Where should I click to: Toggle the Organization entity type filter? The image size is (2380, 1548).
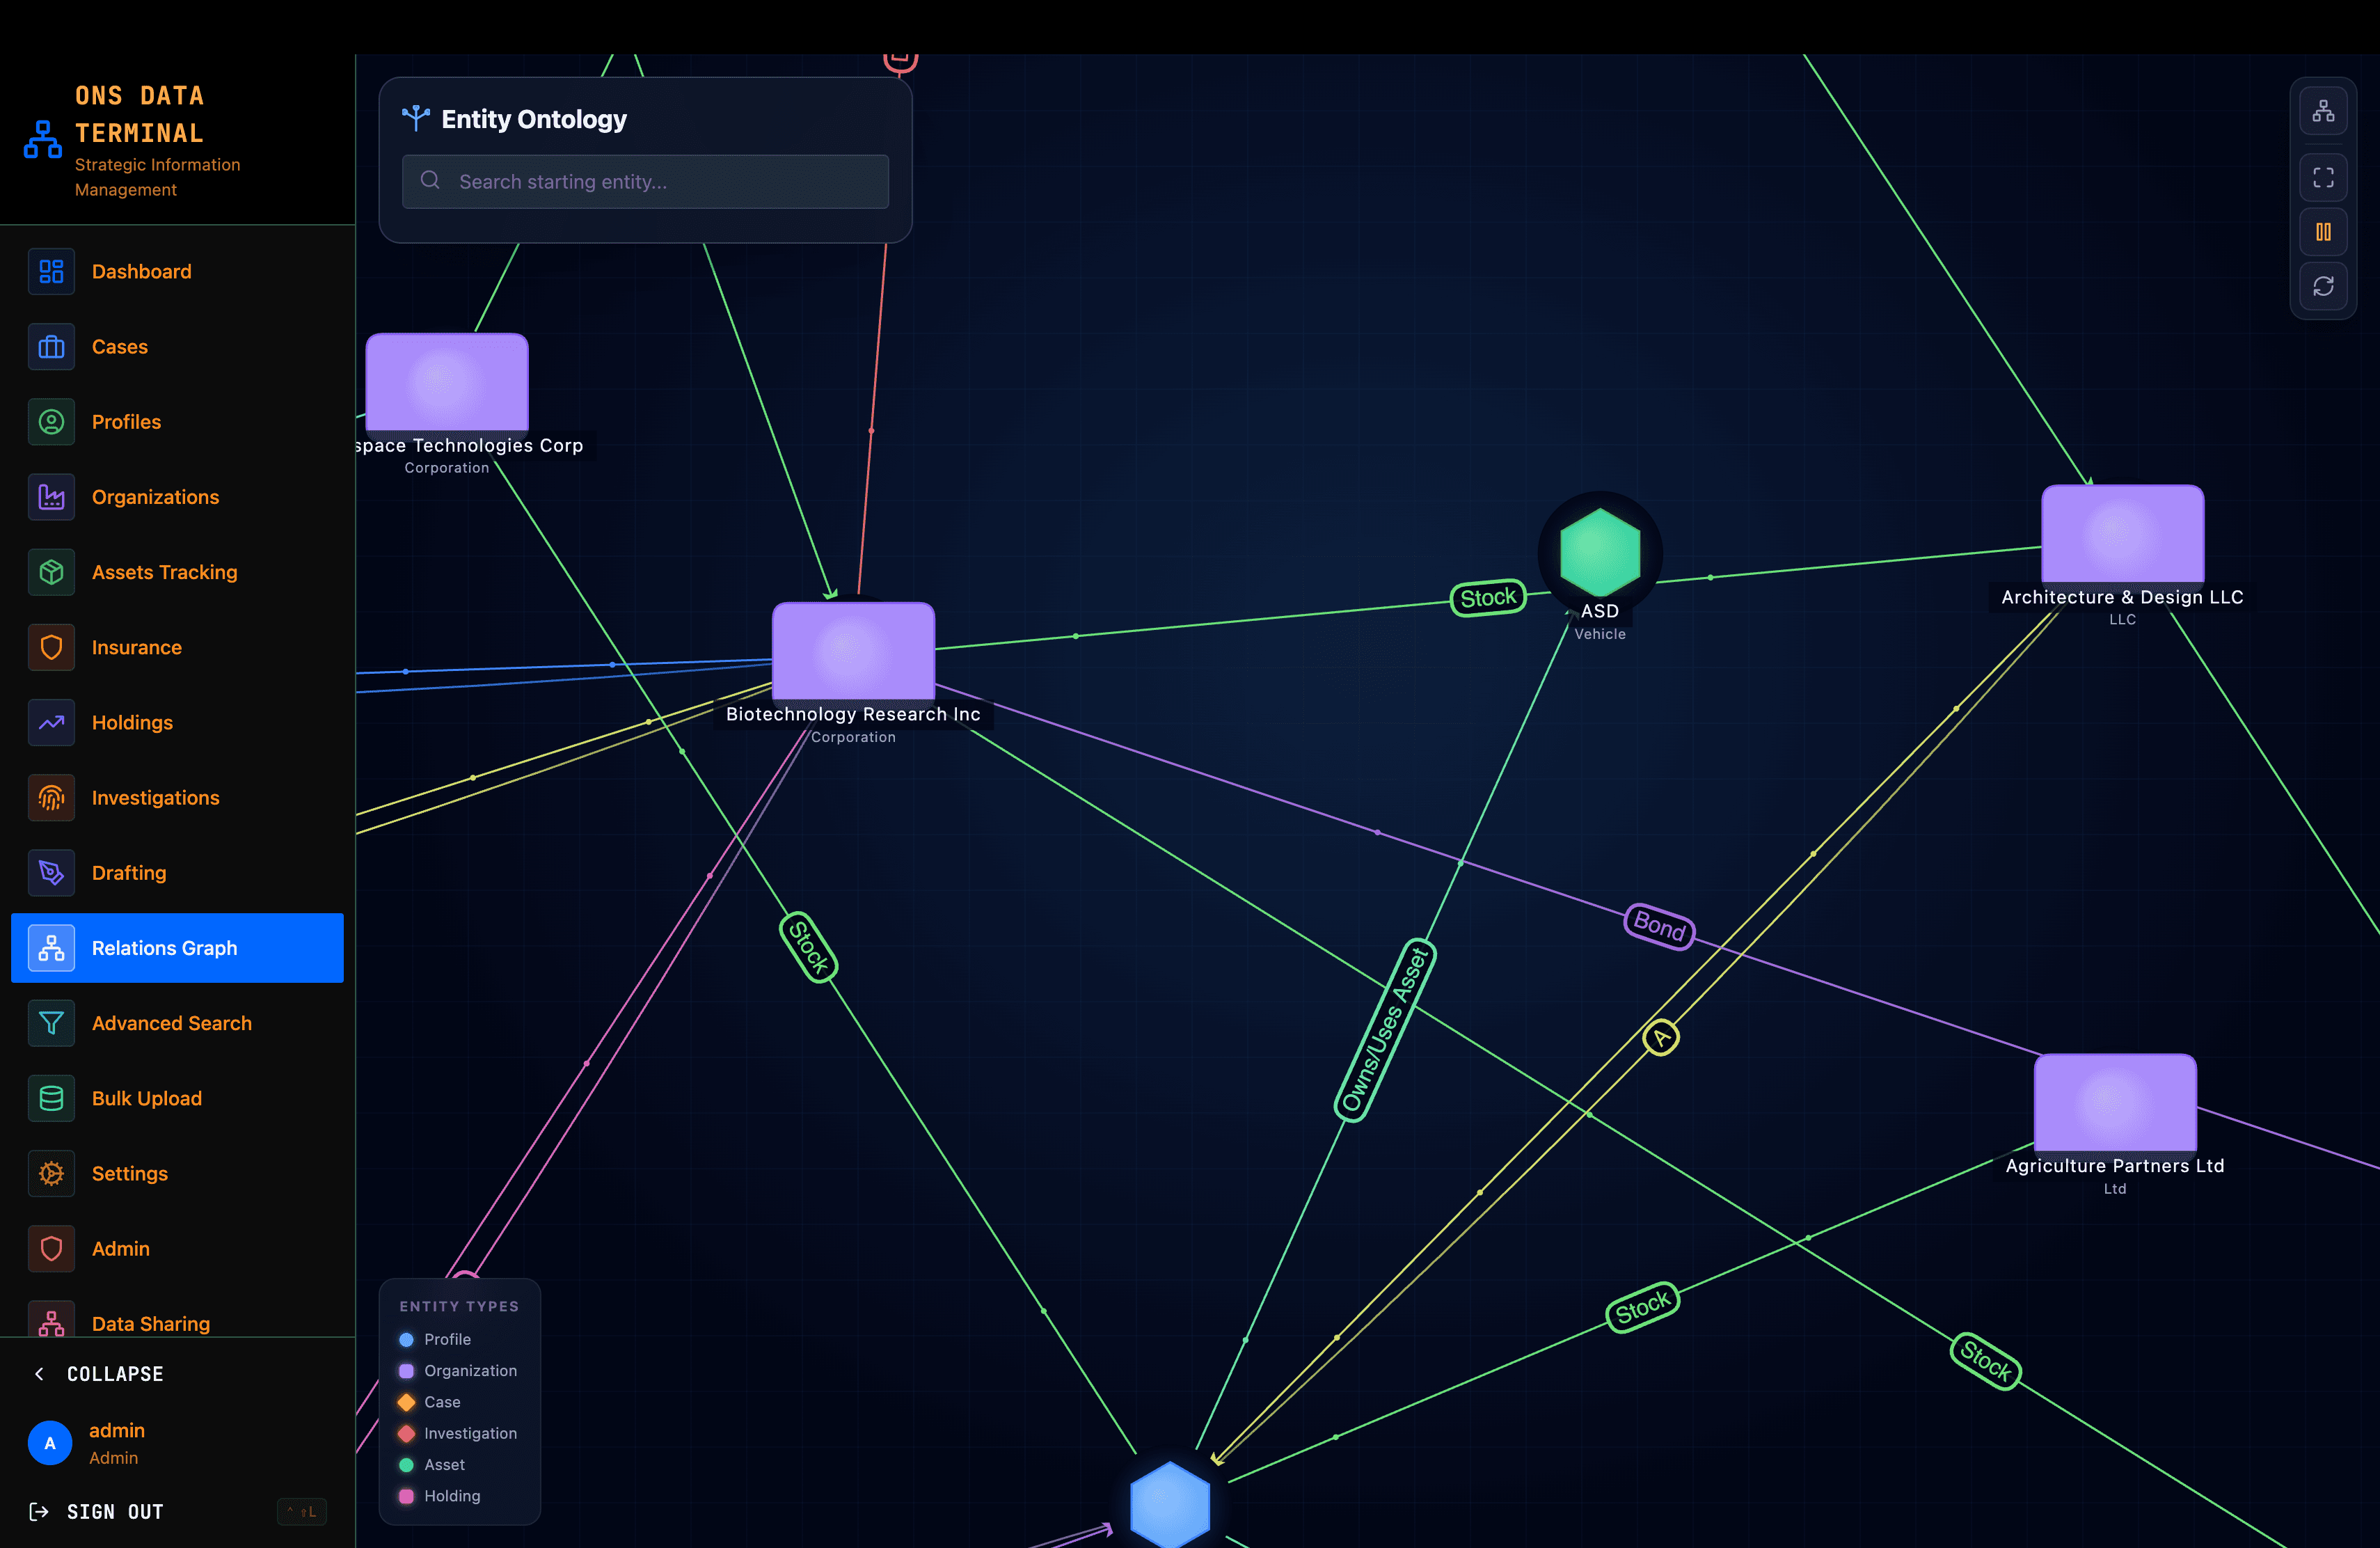[406, 1371]
